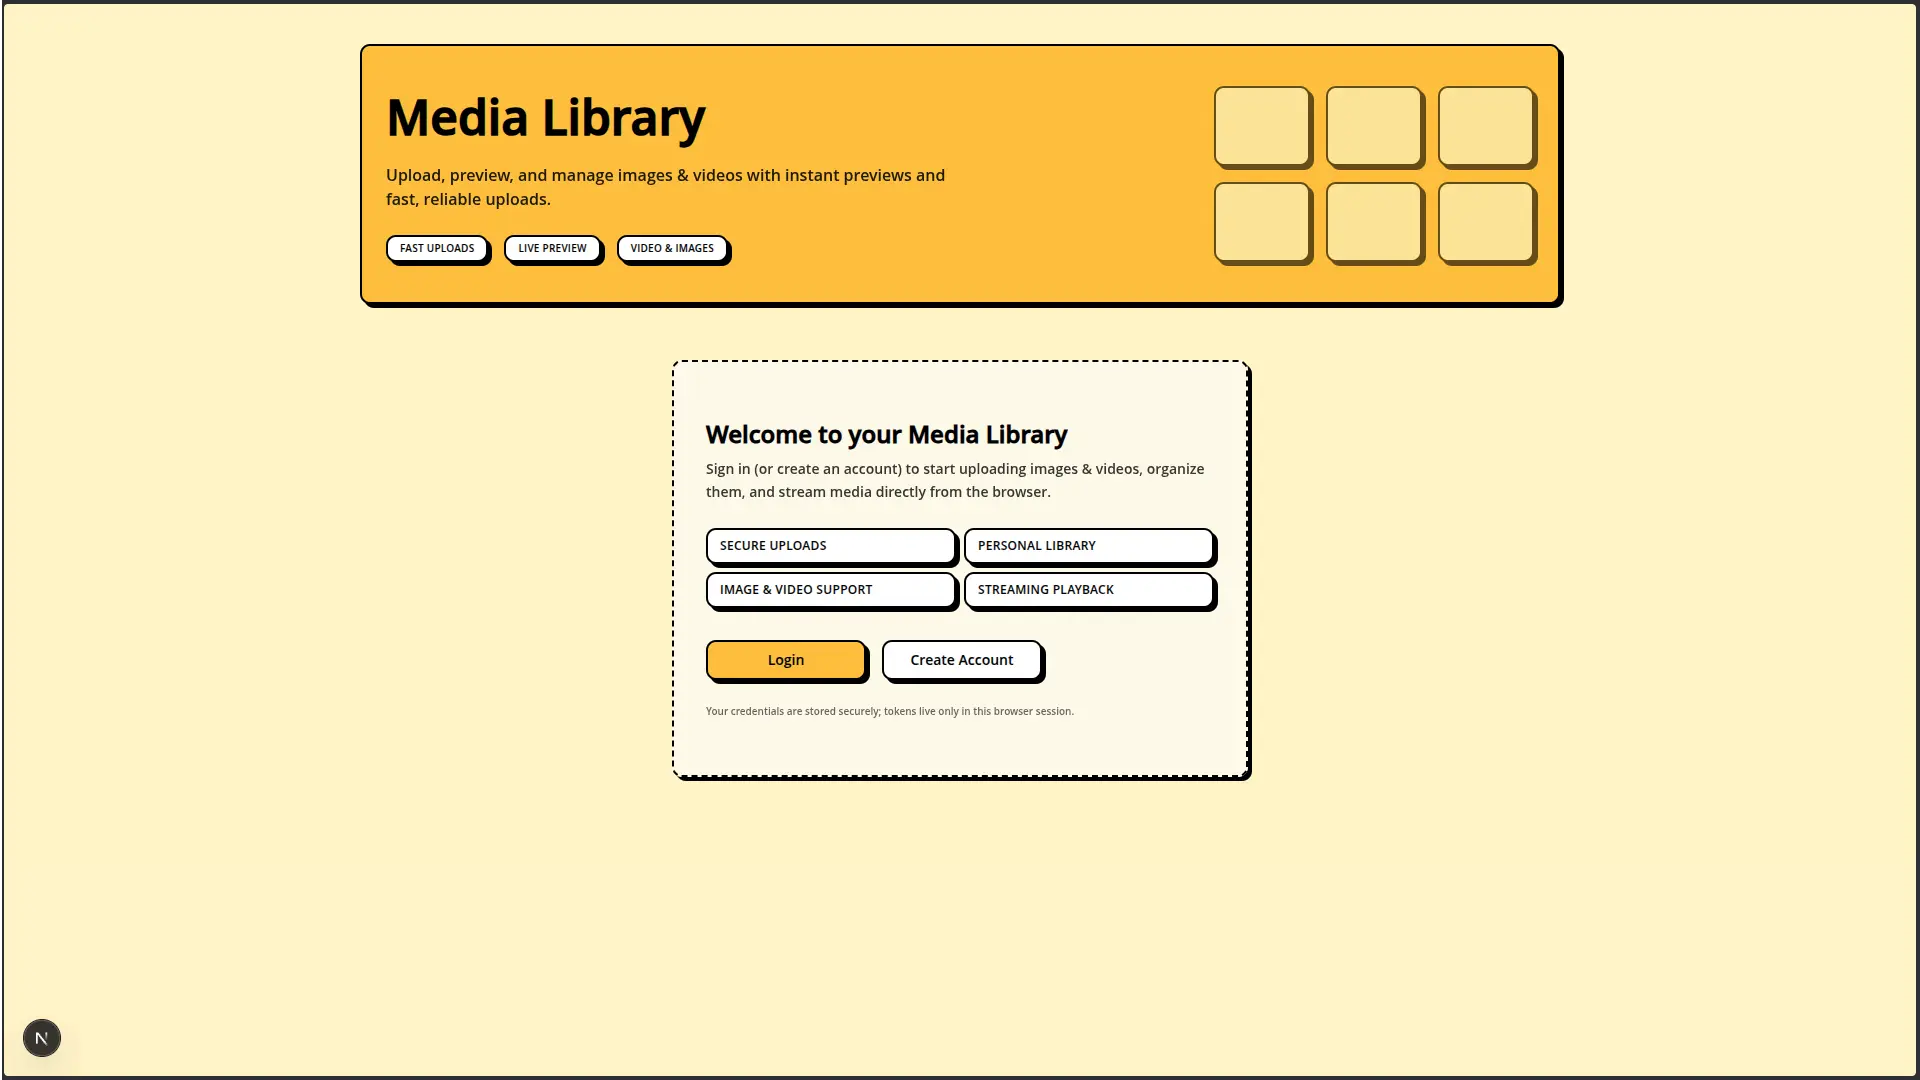Click the circular N icon at bottom left
The height and width of the screenshot is (1080, 1920).
coord(41,1037)
